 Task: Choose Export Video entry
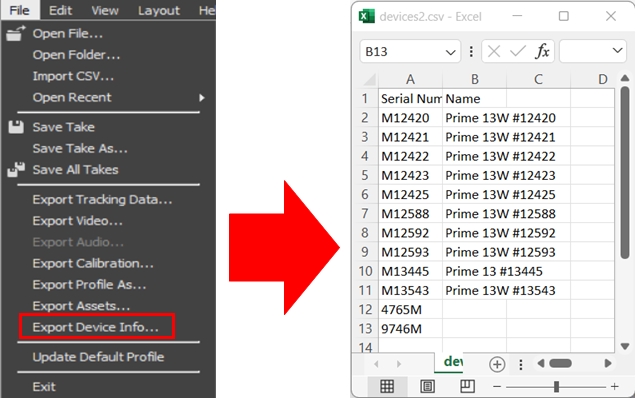click(77, 221)
